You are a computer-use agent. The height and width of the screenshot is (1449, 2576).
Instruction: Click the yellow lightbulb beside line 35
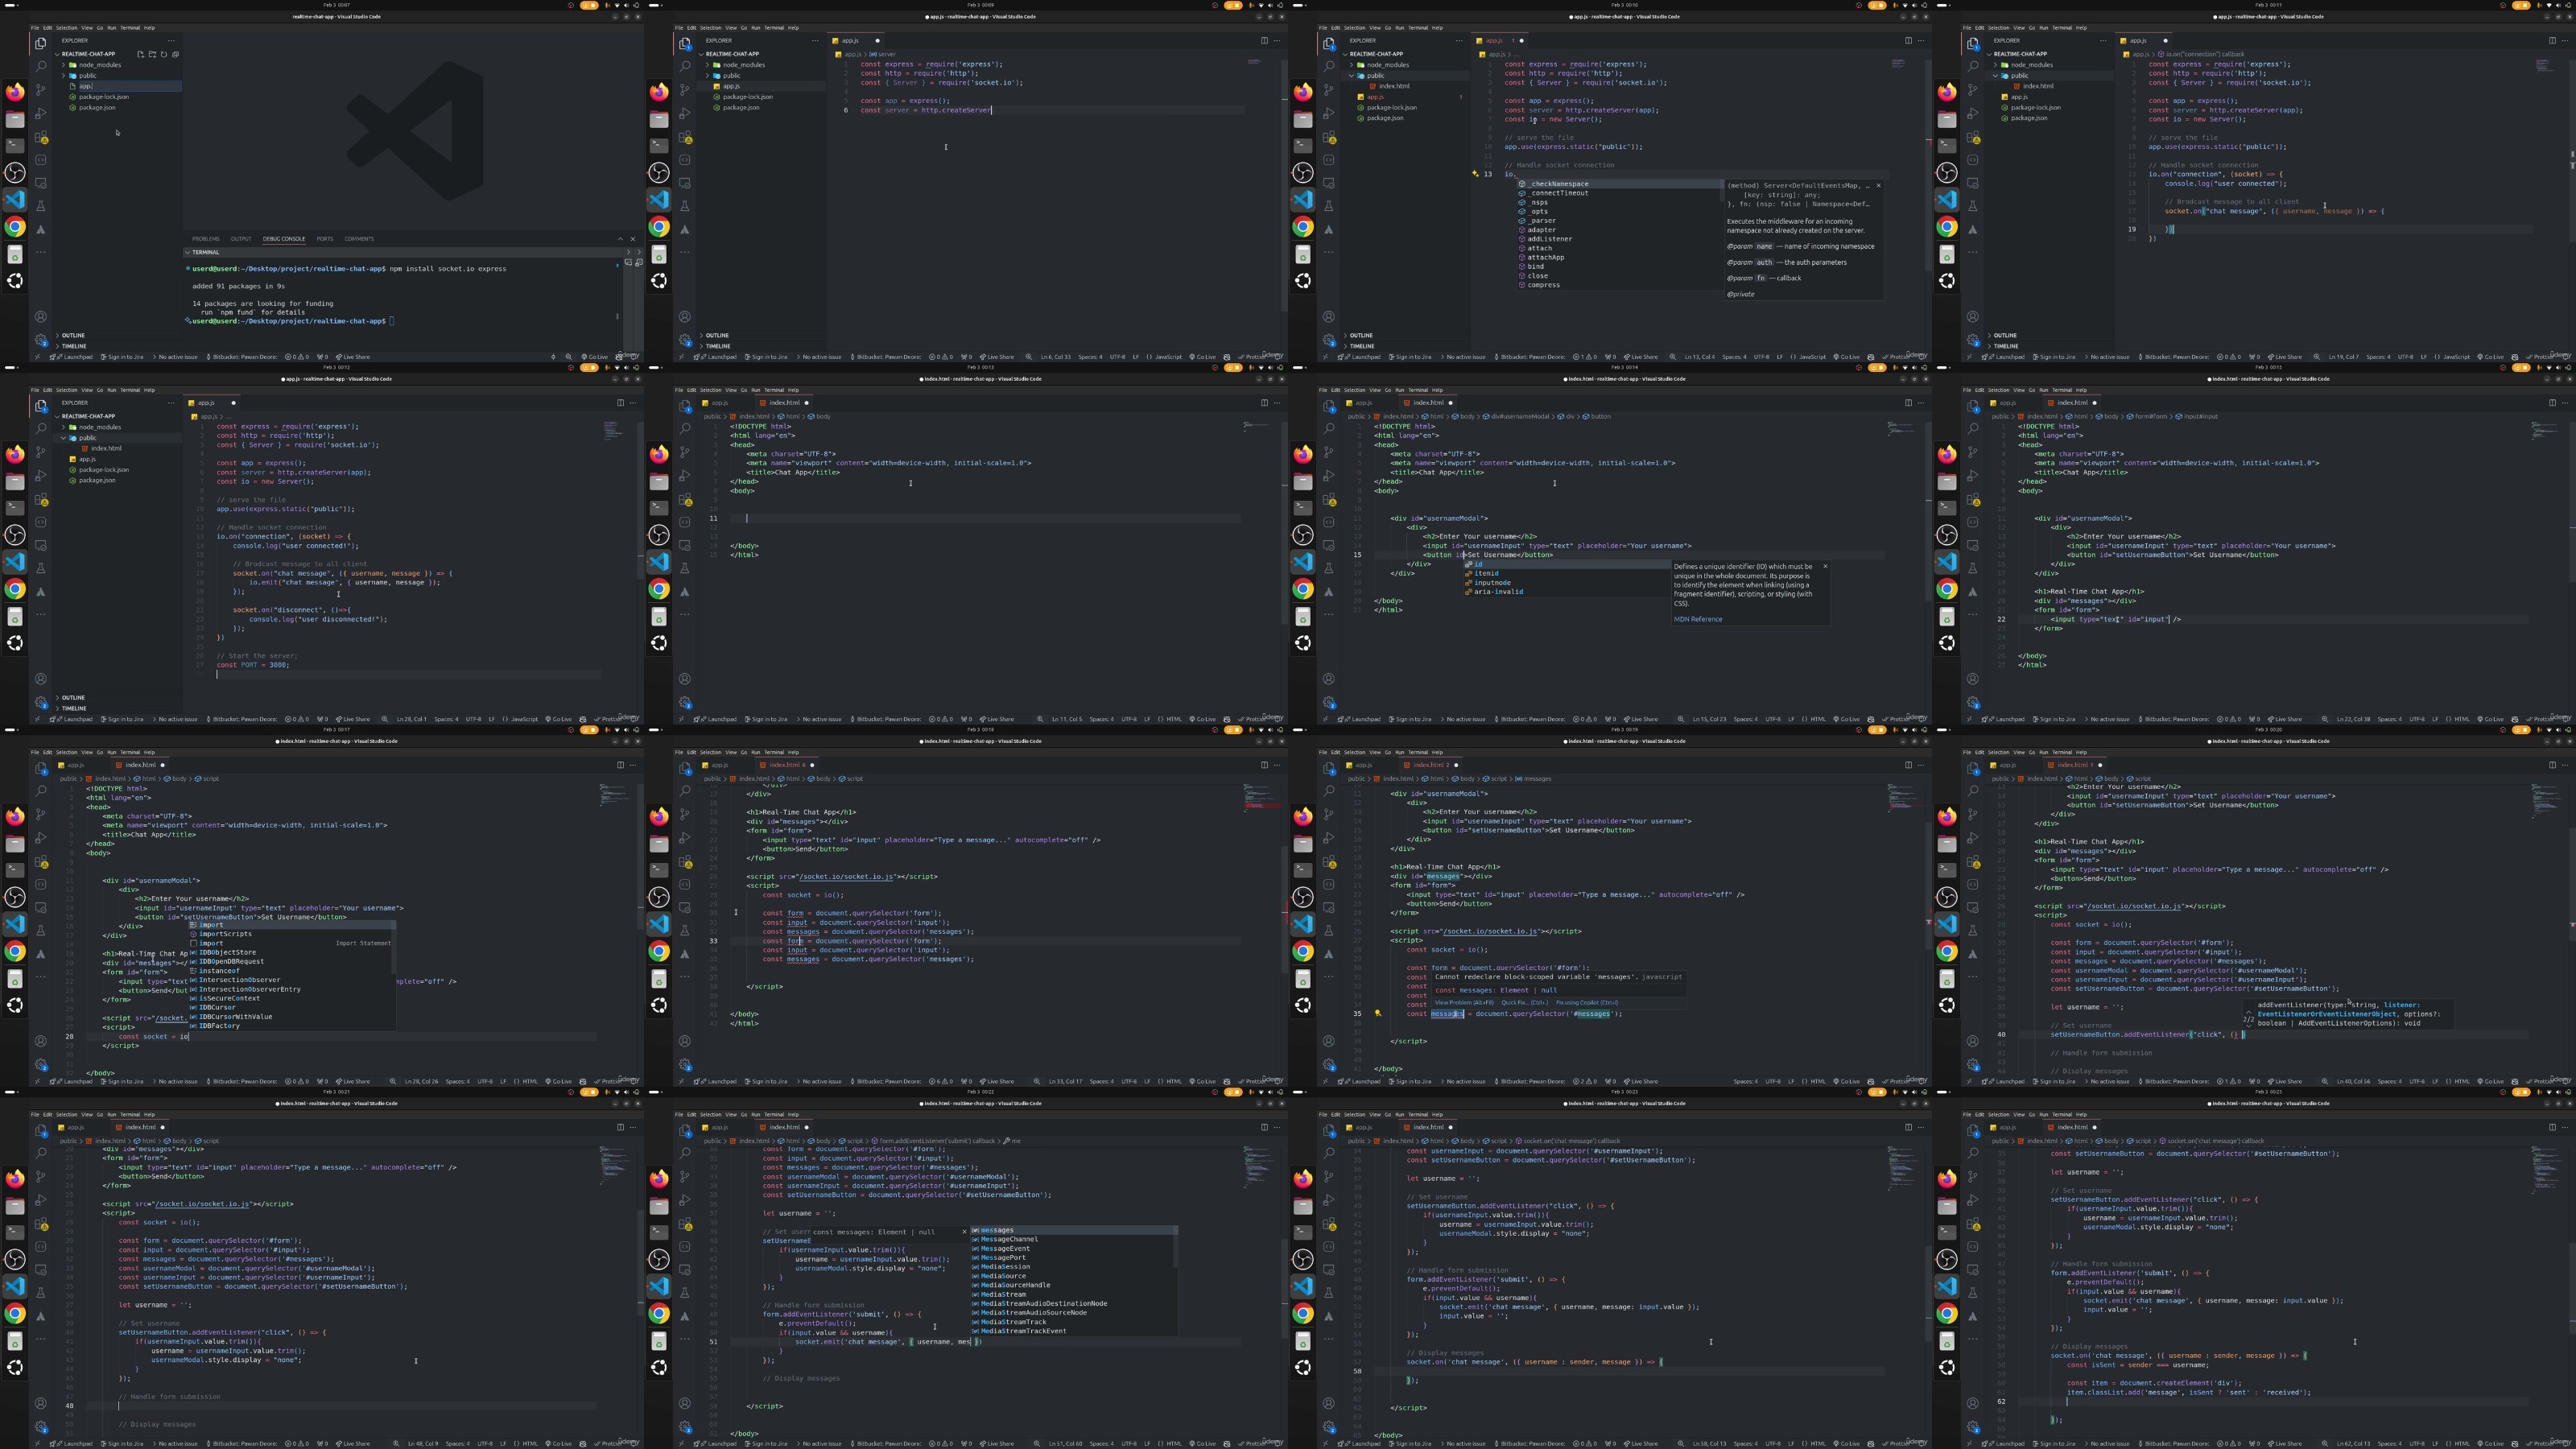1377,1013
